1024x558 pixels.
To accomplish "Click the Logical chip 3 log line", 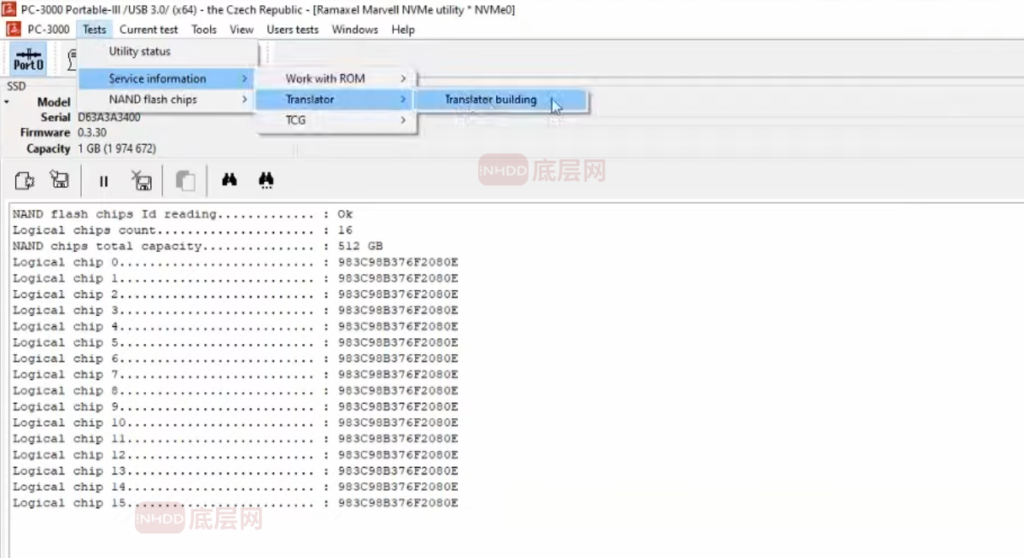I will click(235, 310).
